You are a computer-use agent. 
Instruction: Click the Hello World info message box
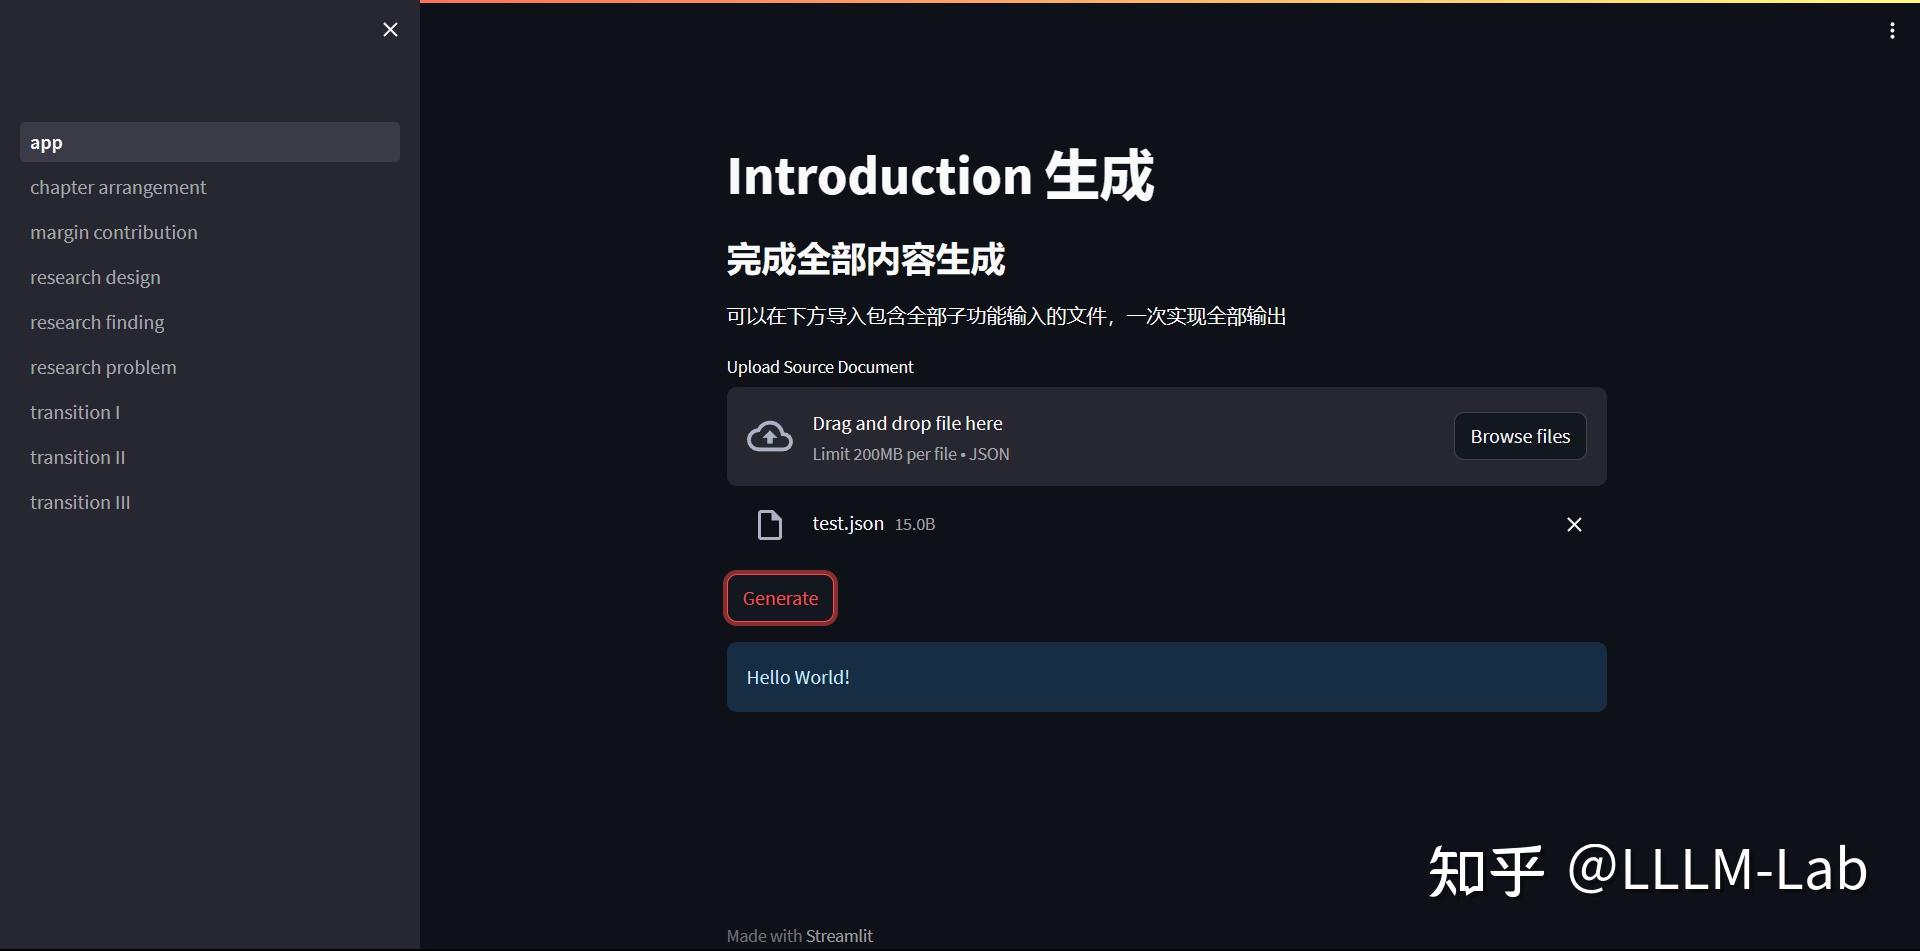click(x=1166, y=677)
